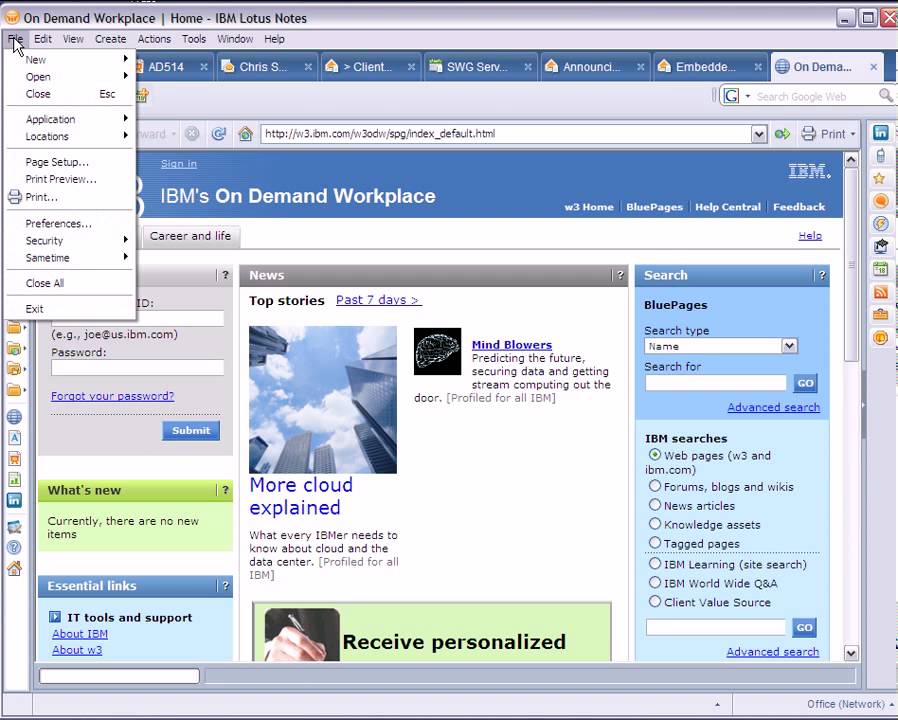
Task: Click the home icon in left bookmark bar
Action: (14, 568)
